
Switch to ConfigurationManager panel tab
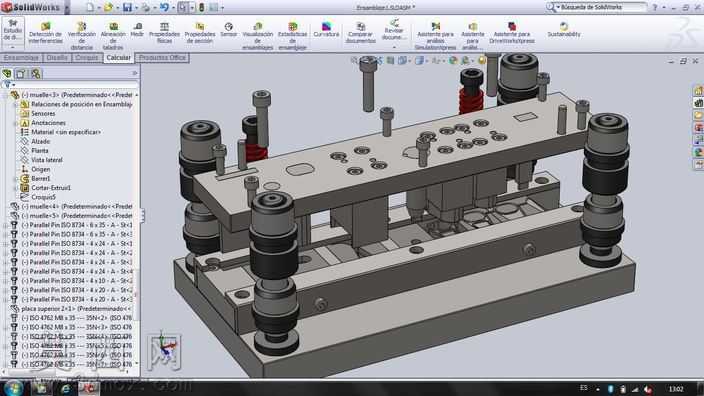(35, 74)
